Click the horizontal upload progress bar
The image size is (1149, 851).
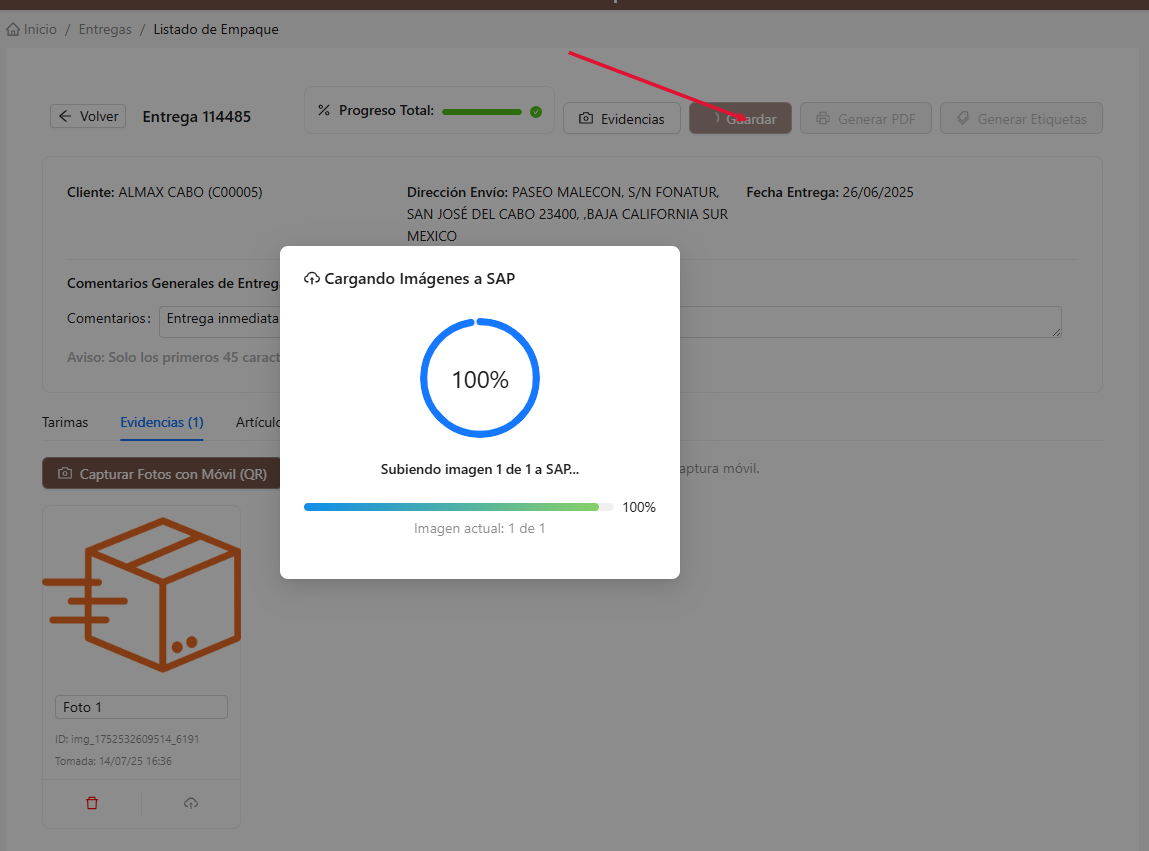(459, 507)
